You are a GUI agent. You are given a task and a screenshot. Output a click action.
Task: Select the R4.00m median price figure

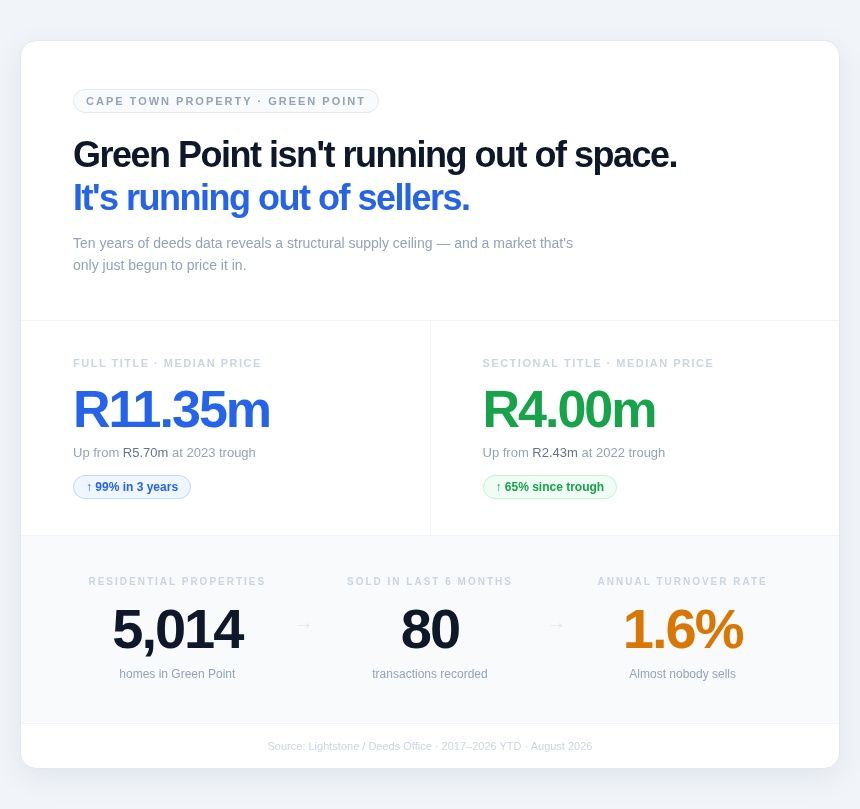569,409
